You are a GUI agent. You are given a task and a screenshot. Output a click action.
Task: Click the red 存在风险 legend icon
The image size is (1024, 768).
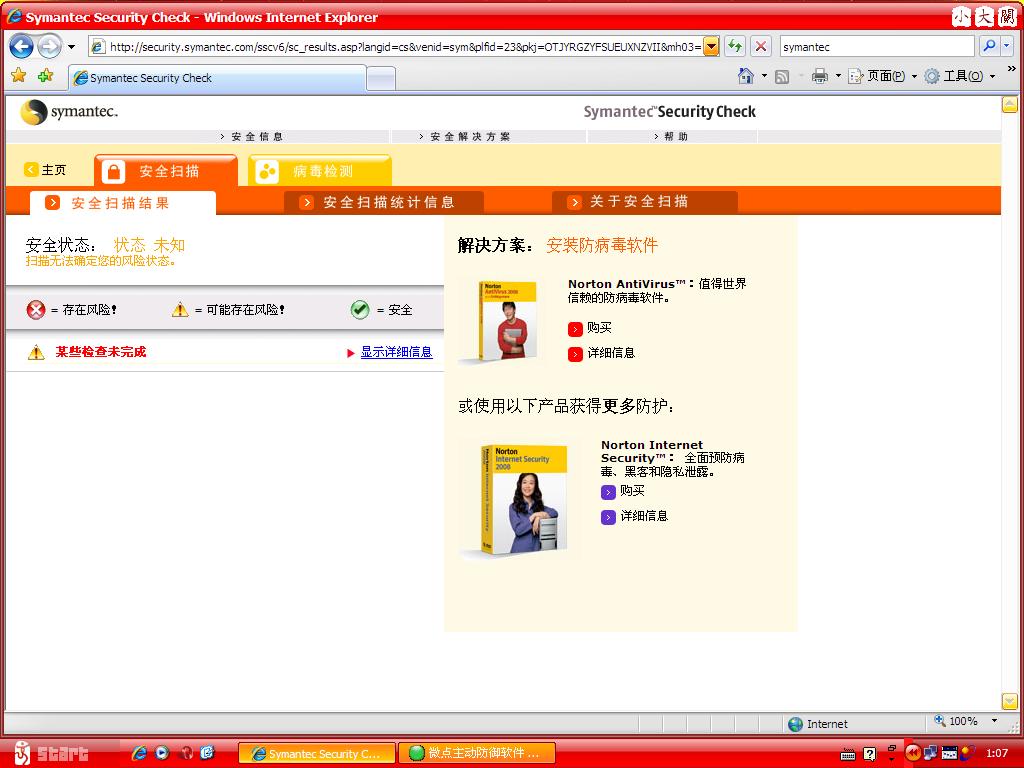36,310
